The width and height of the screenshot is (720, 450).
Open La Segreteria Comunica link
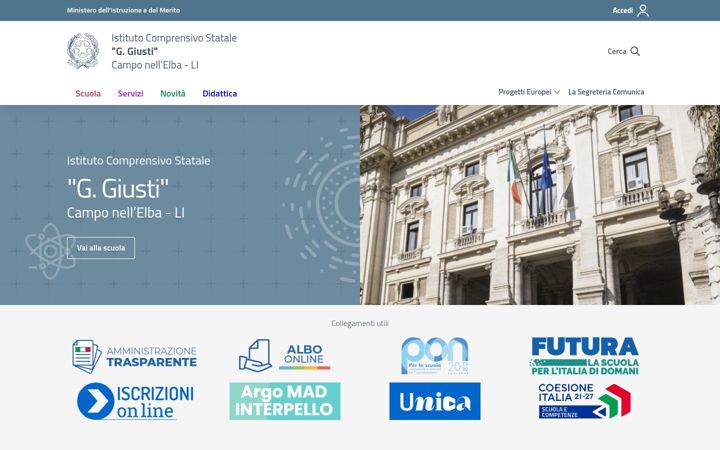click(606, 92)
